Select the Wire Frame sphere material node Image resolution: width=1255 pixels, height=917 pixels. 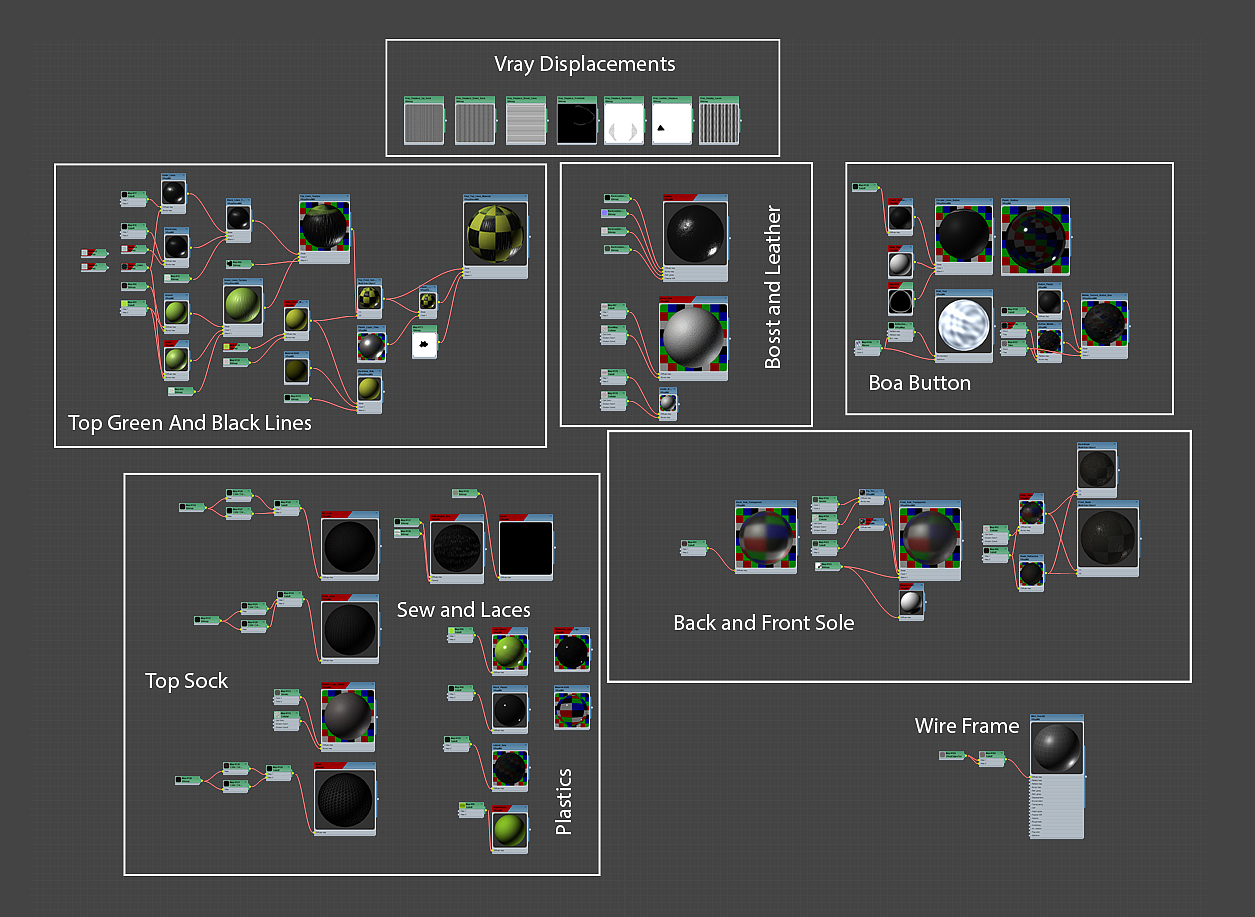pos(1057,776)
